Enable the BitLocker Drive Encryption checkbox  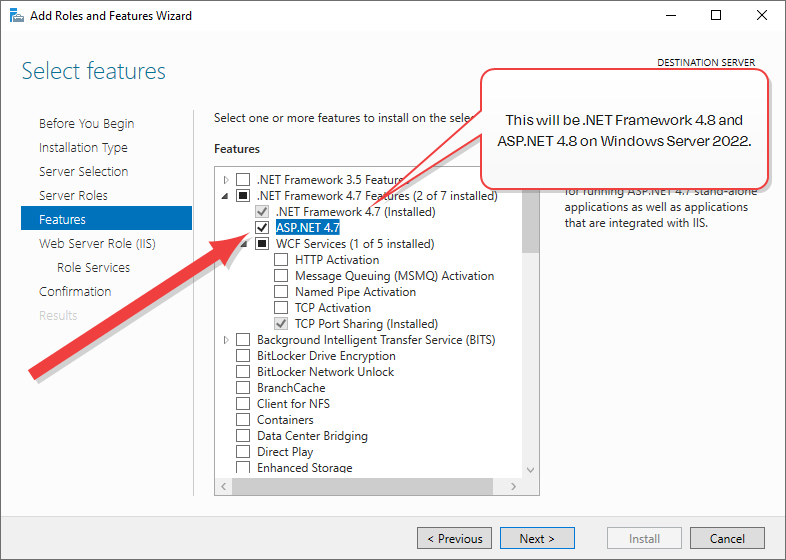[243, 356]
